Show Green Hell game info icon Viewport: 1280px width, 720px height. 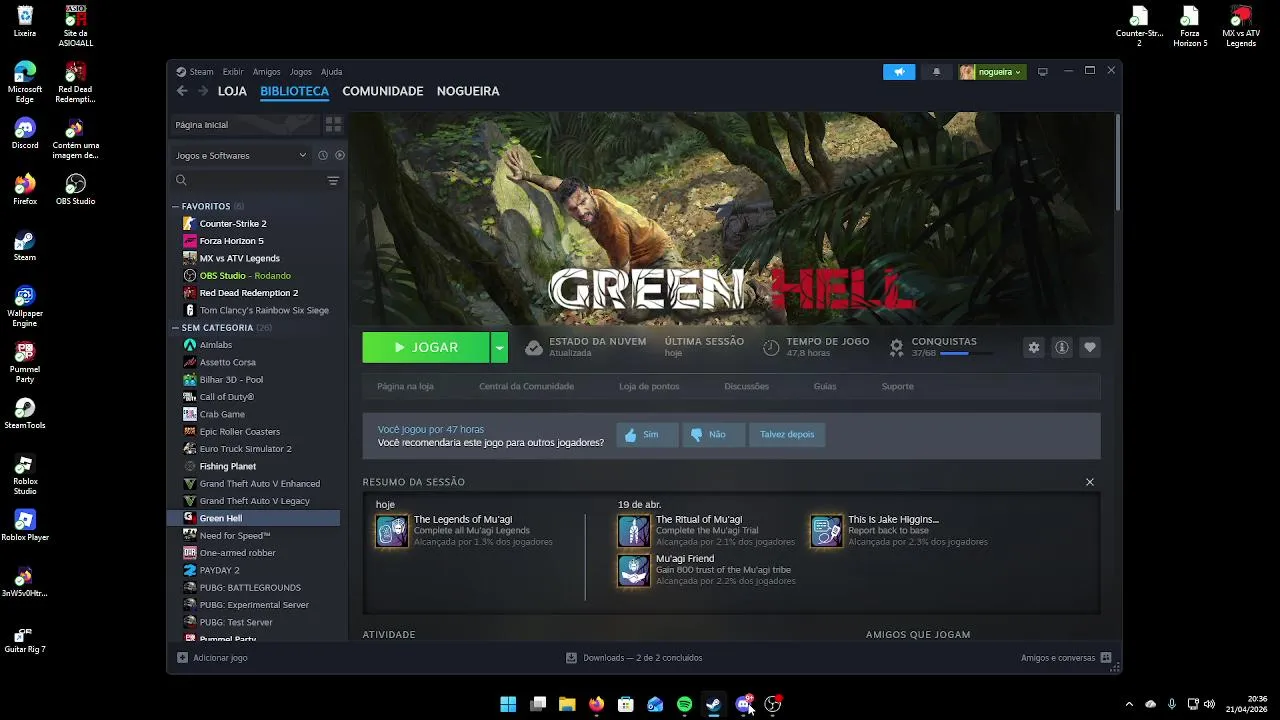coord(1062,347)
